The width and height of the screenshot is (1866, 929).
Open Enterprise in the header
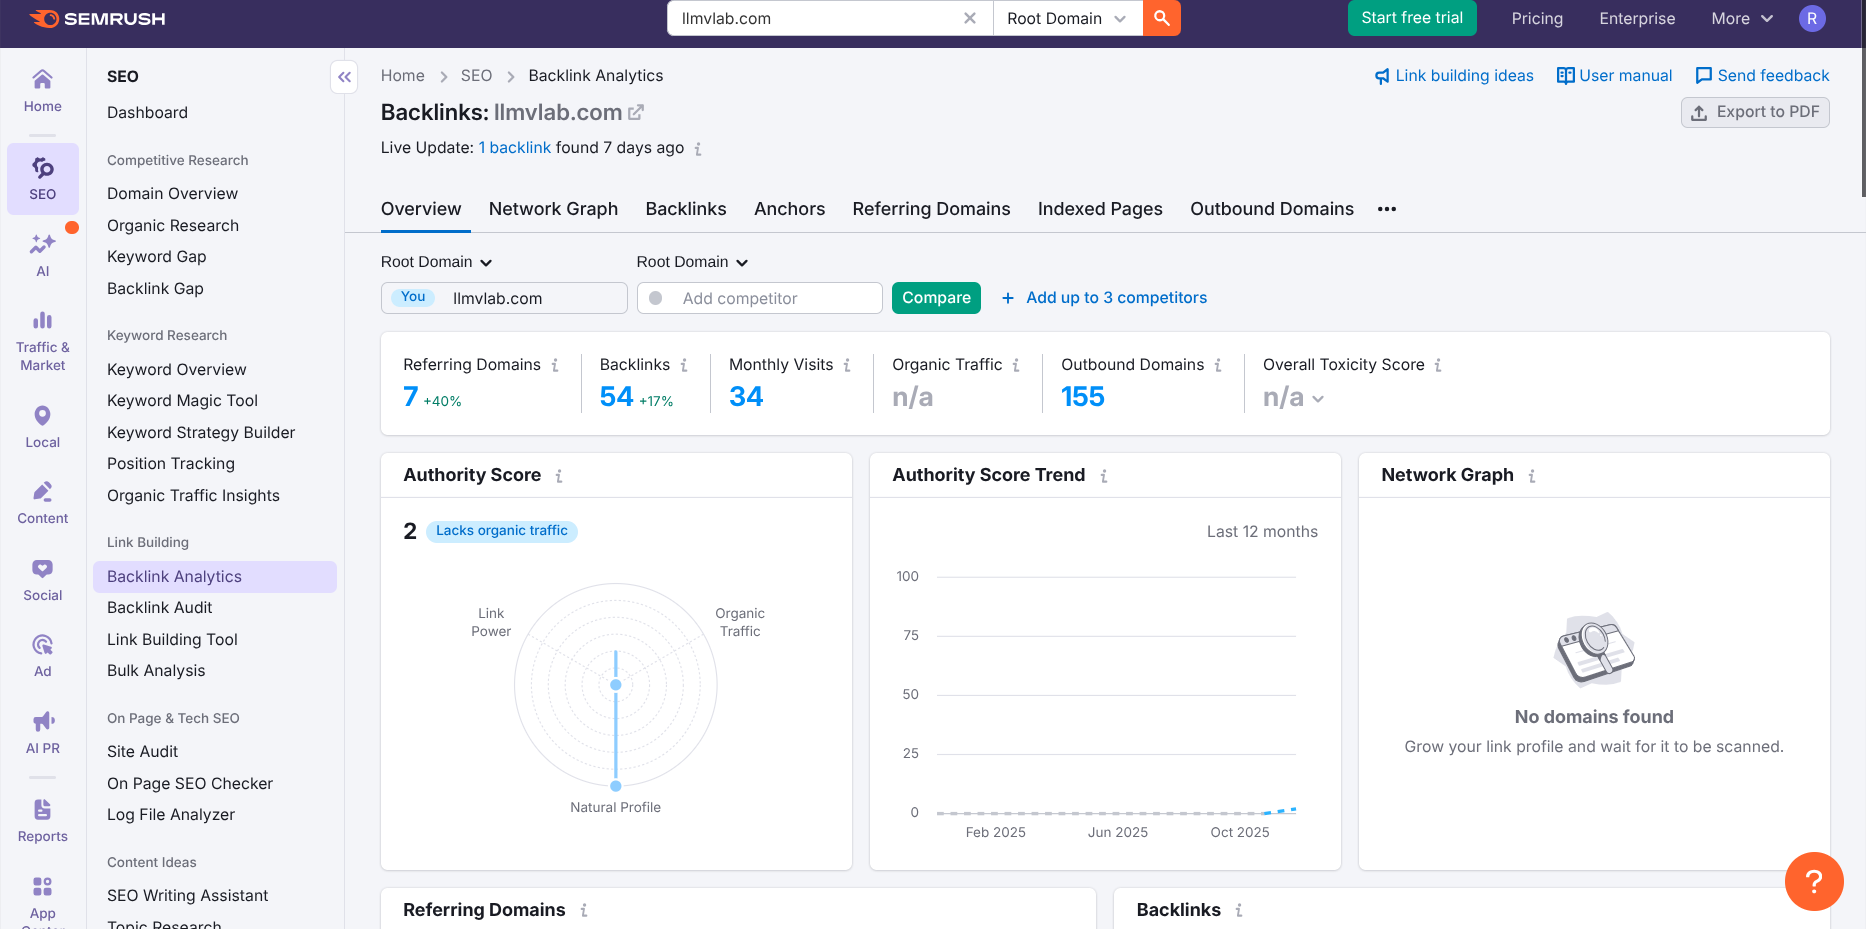(x=1637, y=18)
